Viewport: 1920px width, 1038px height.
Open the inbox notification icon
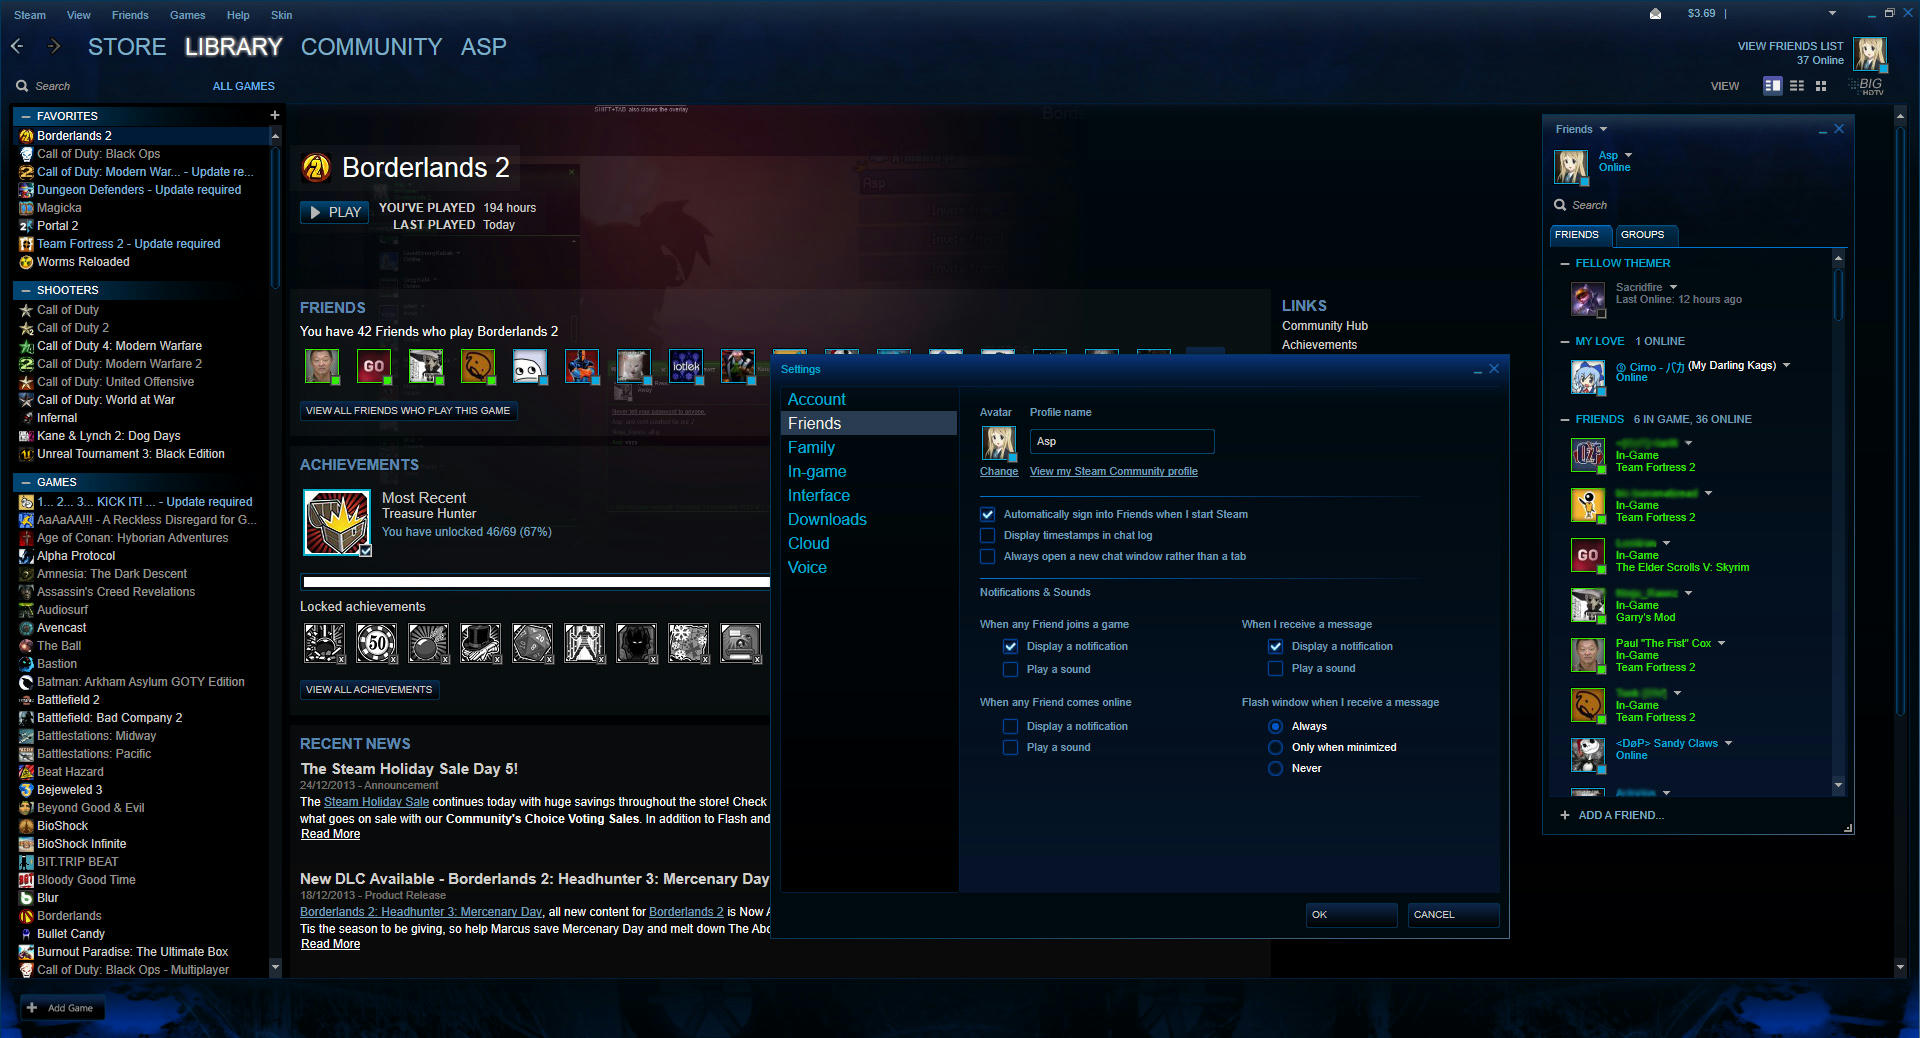1655,14
